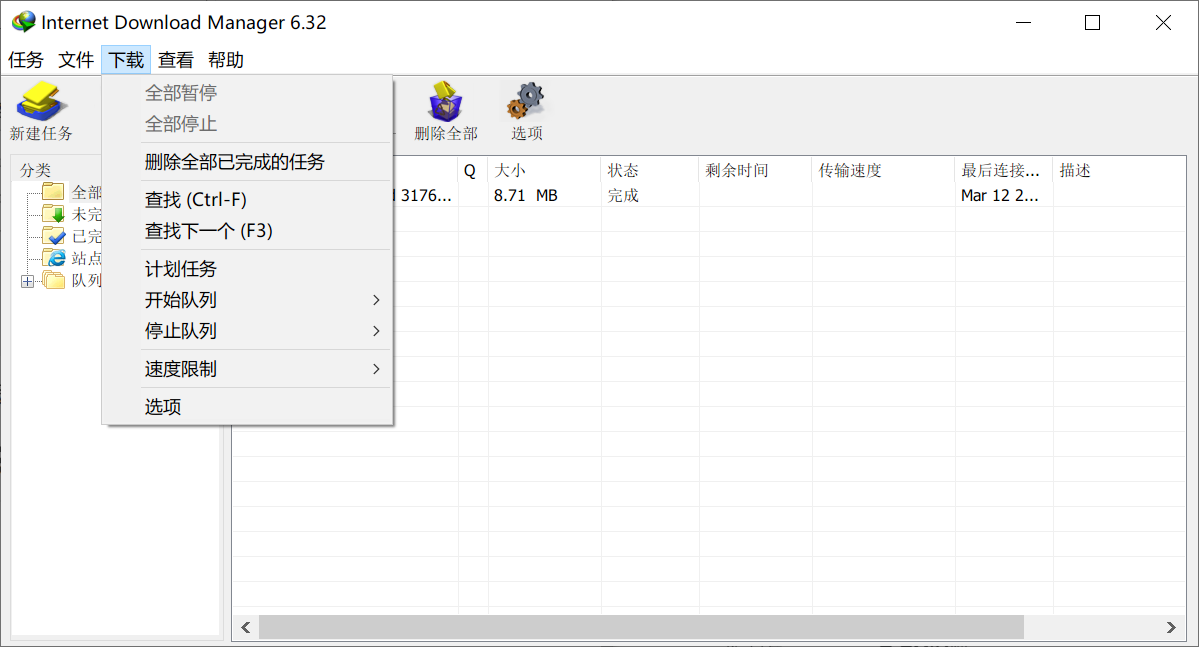Click the horizontal scrollbar right arrow
The image size is (1199, 647).
tap(1171, 628)
